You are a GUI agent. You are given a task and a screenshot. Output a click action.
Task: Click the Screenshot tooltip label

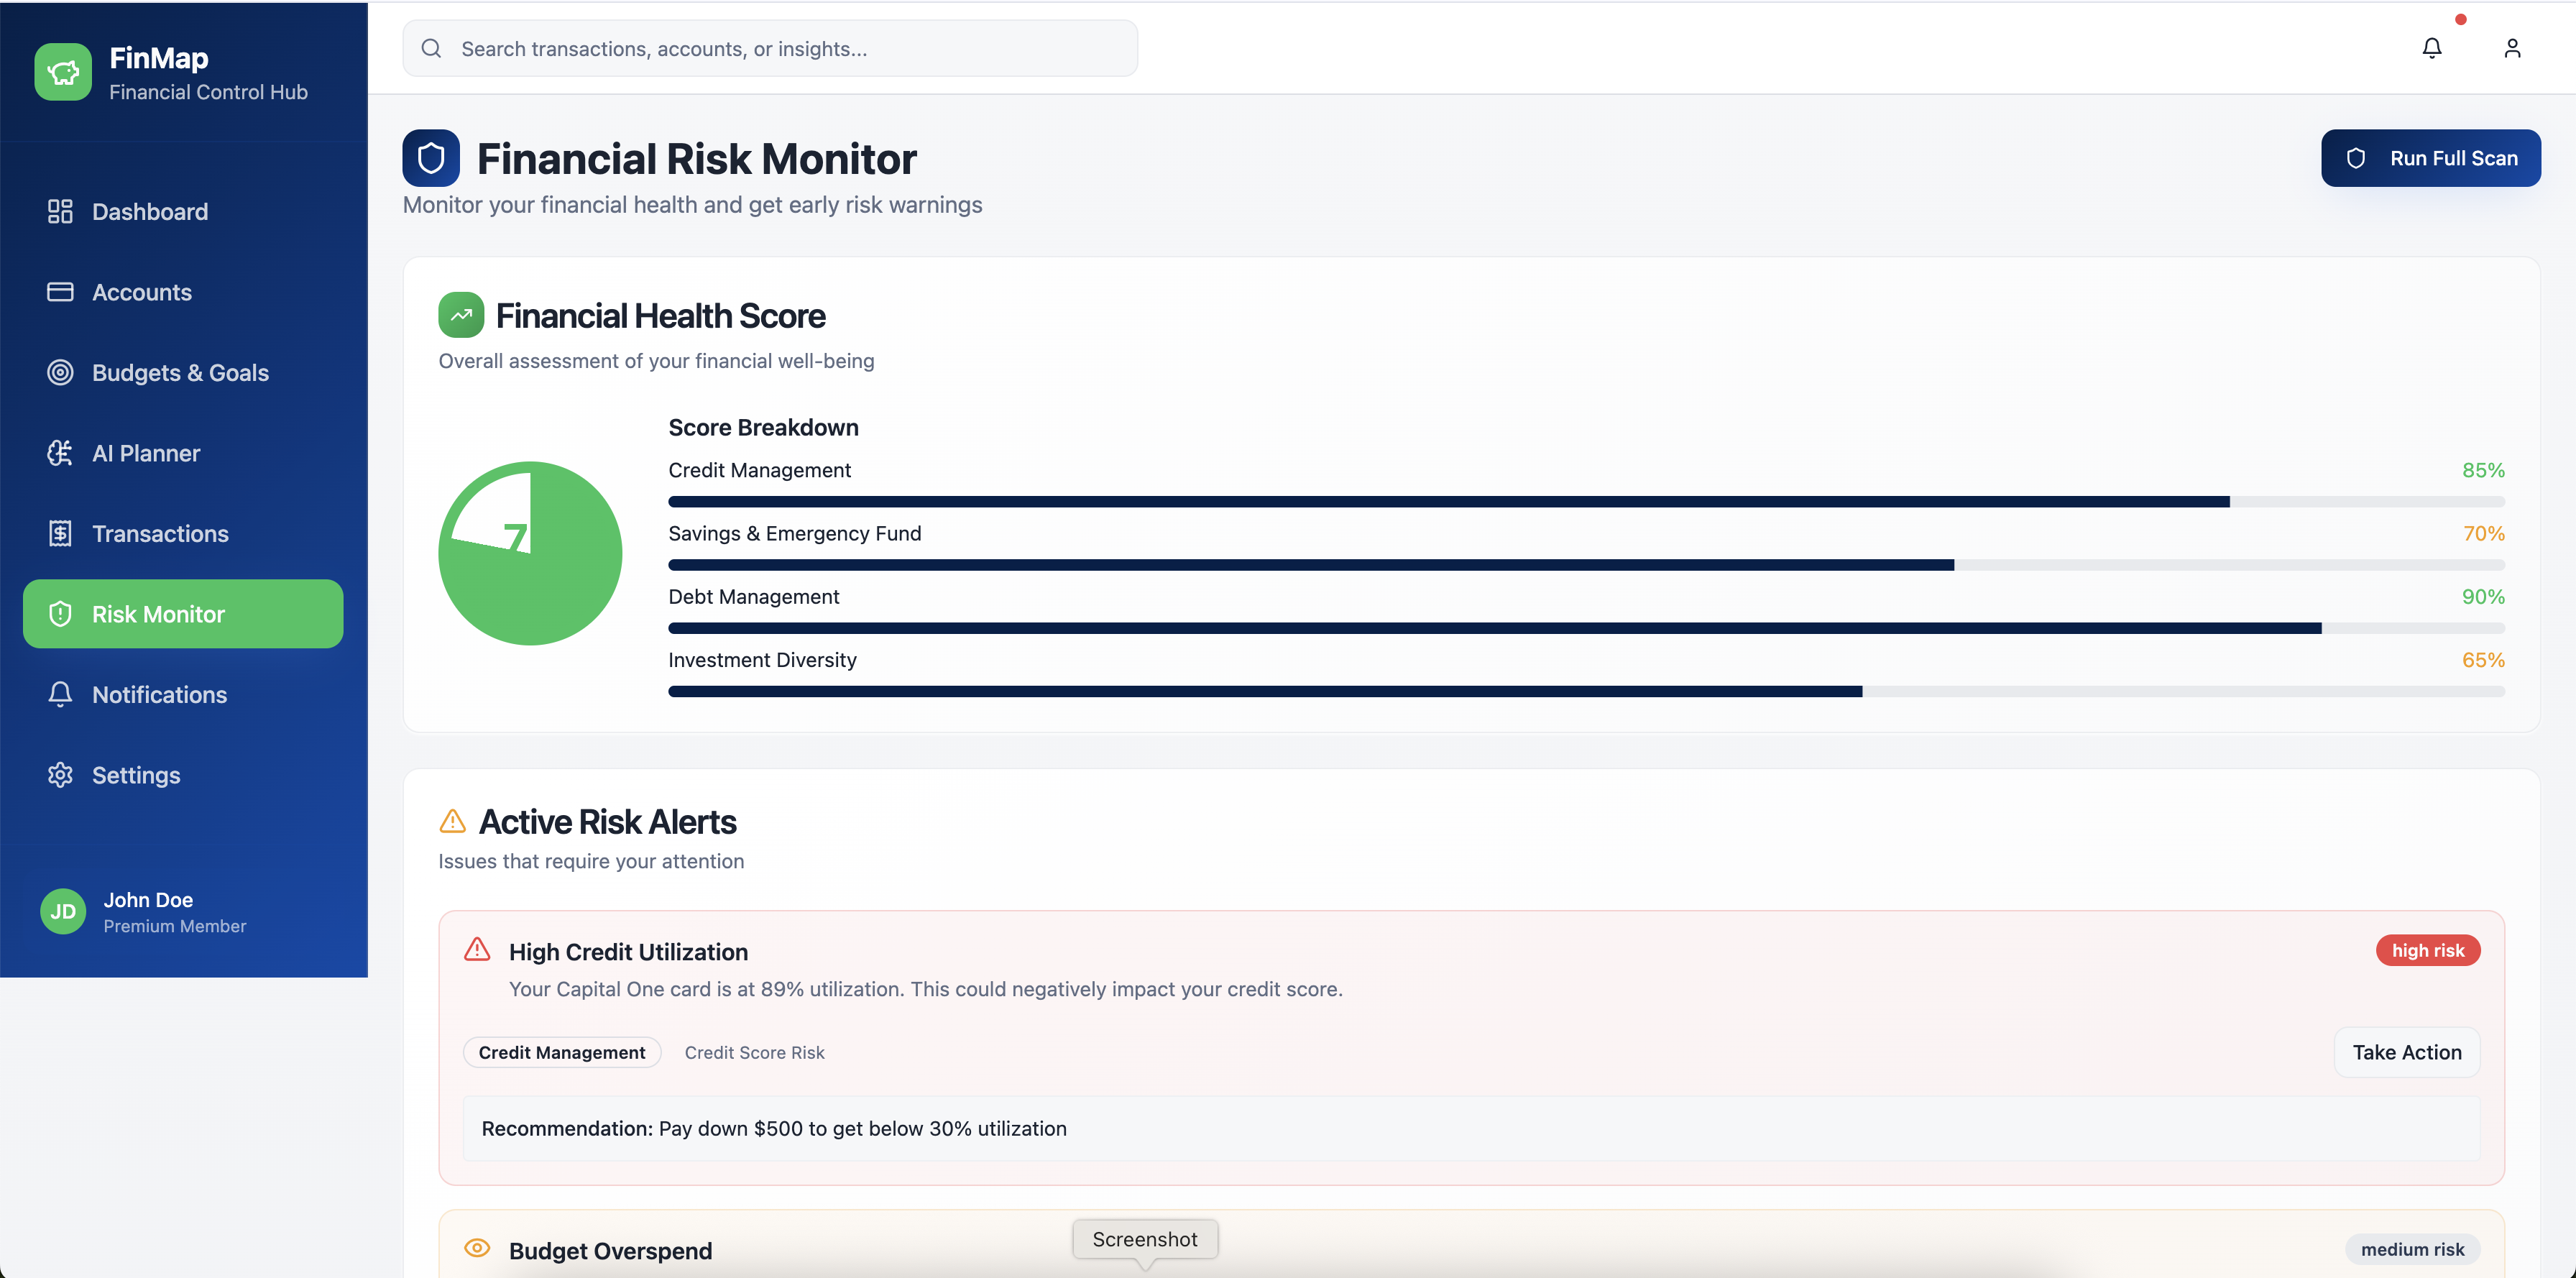[x=1145, y=1239]
